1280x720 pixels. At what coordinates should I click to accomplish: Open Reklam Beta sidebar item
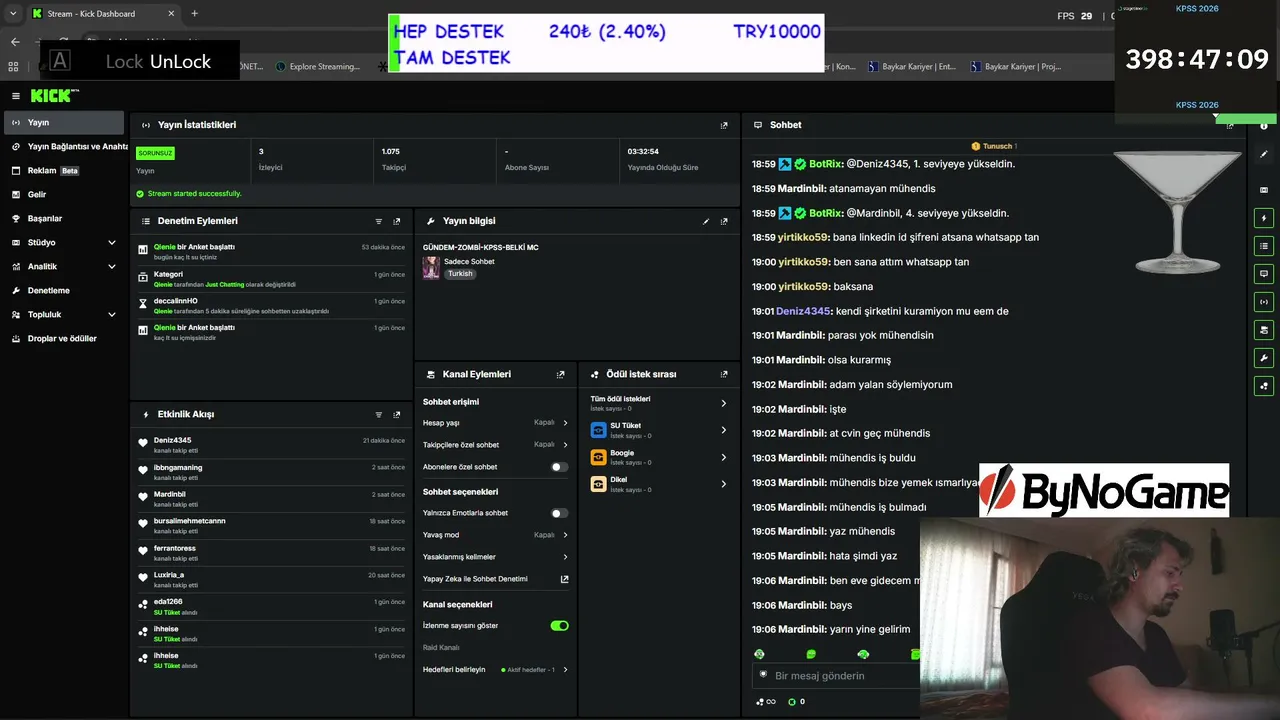(x=64, y=171)
